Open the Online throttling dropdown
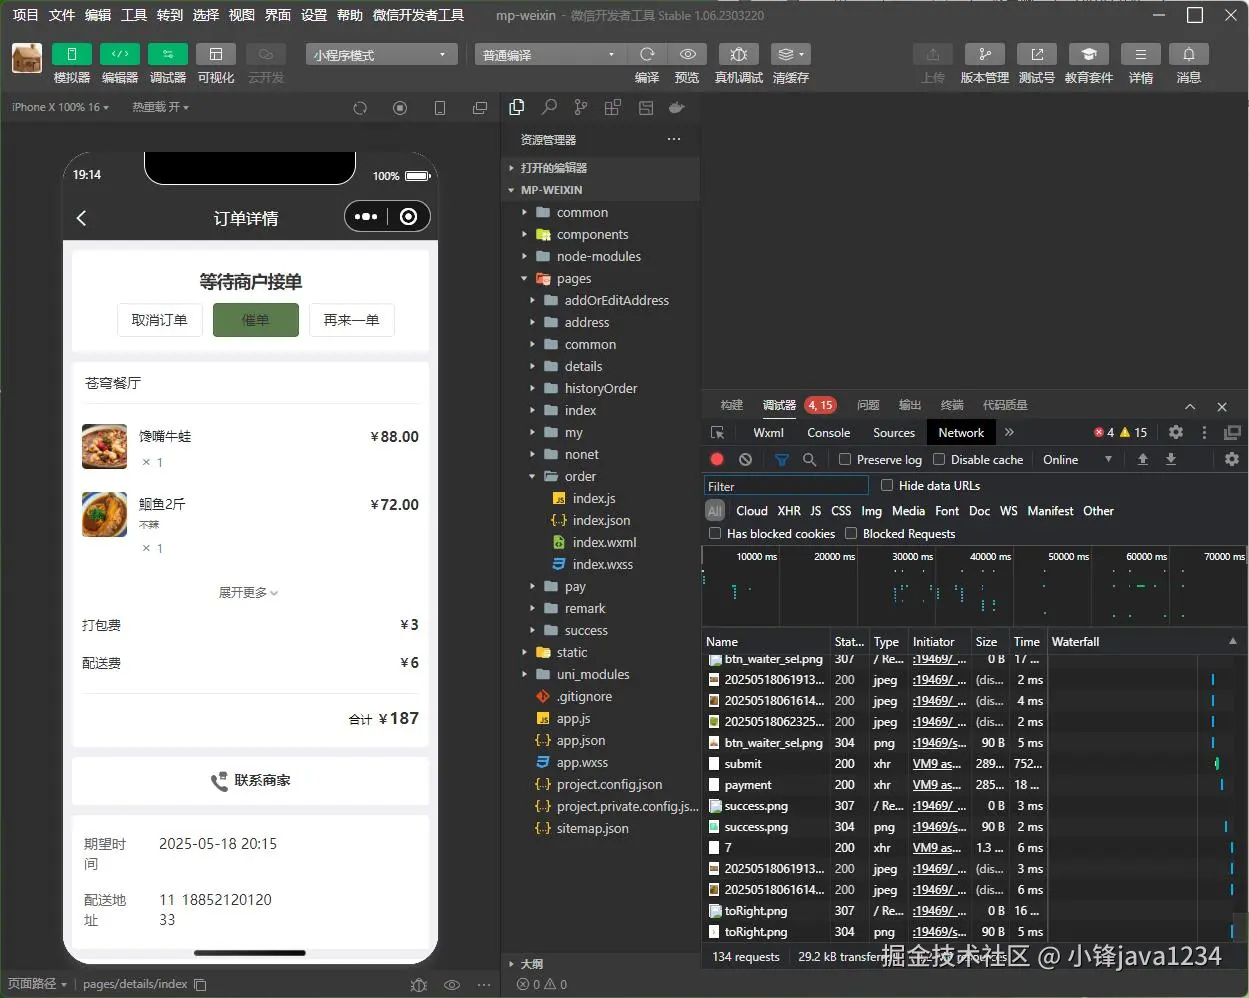This screenshot has width=1249, height=998. click(x=1078, y=459)
